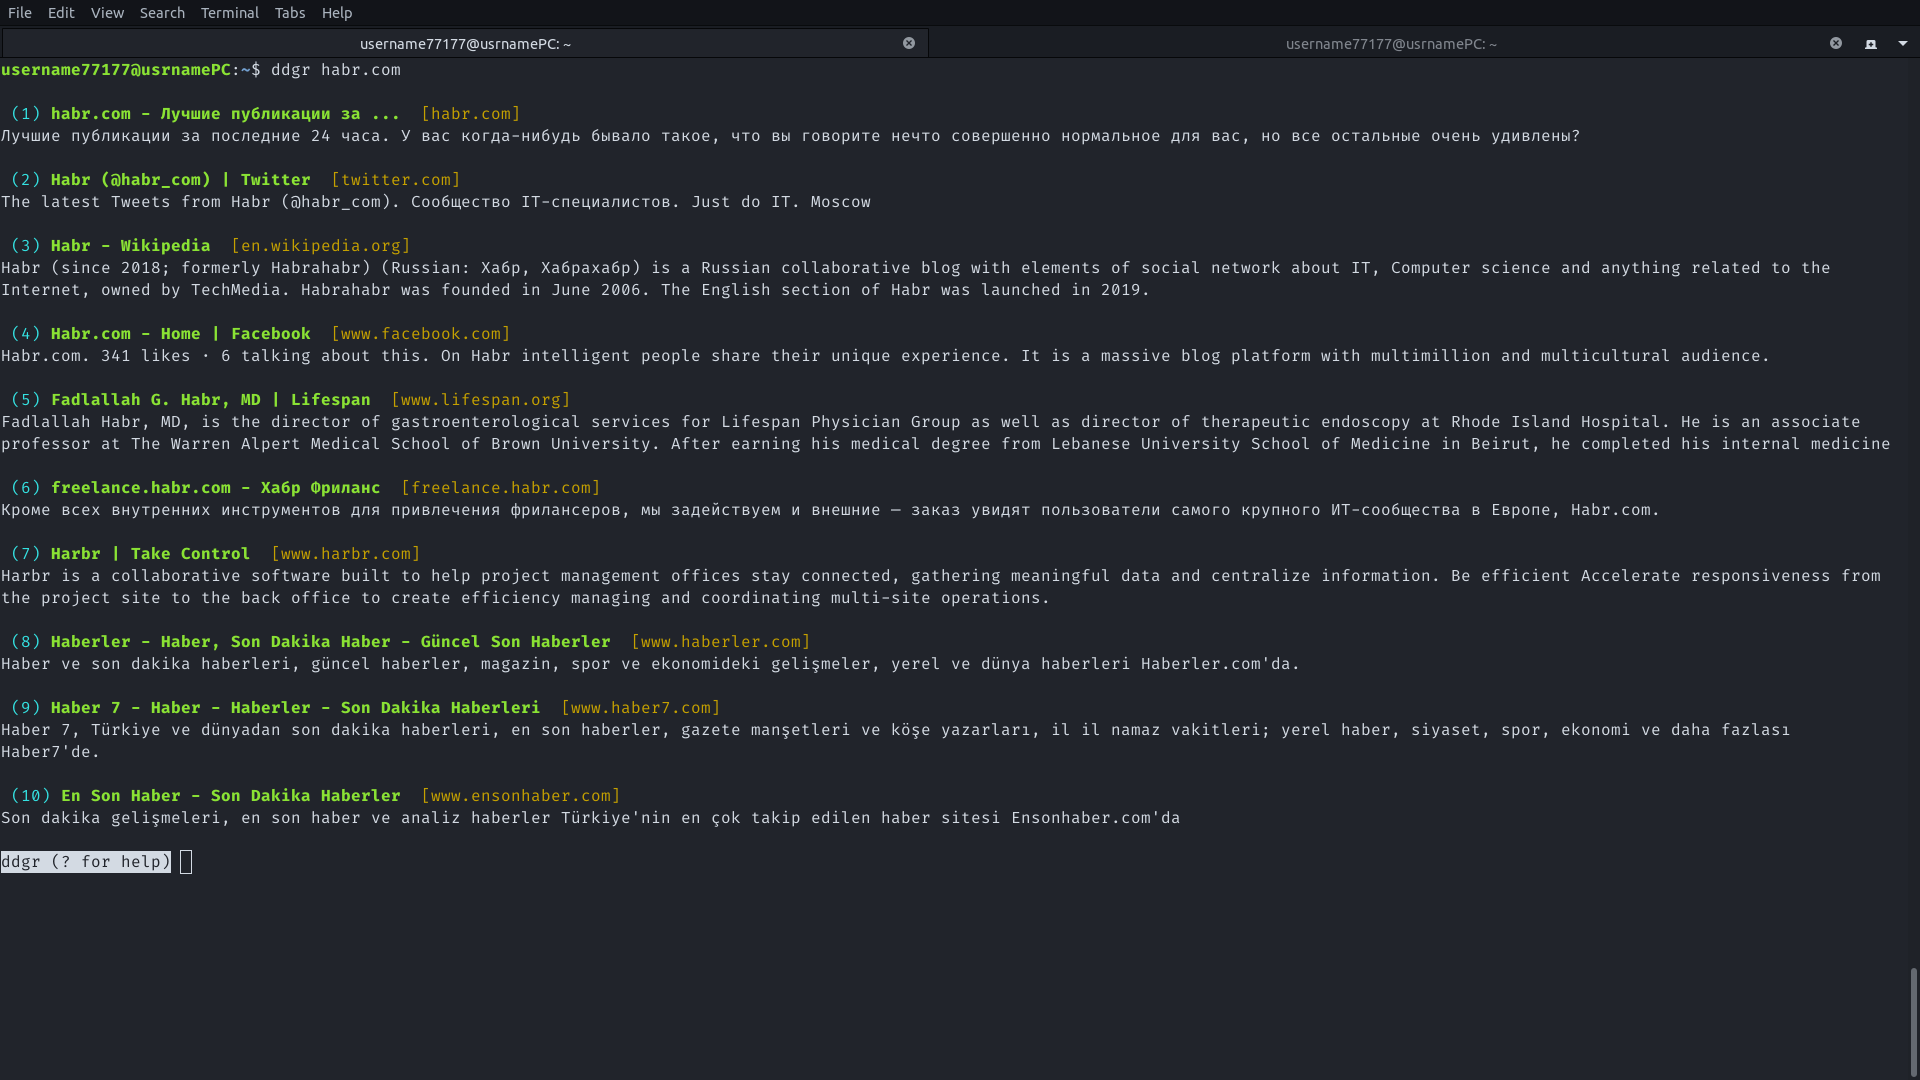Click description starting 'Haber ve son dakika haberleri'
The height and width of the screenshot is (1080, 1920).
(651, 664)
